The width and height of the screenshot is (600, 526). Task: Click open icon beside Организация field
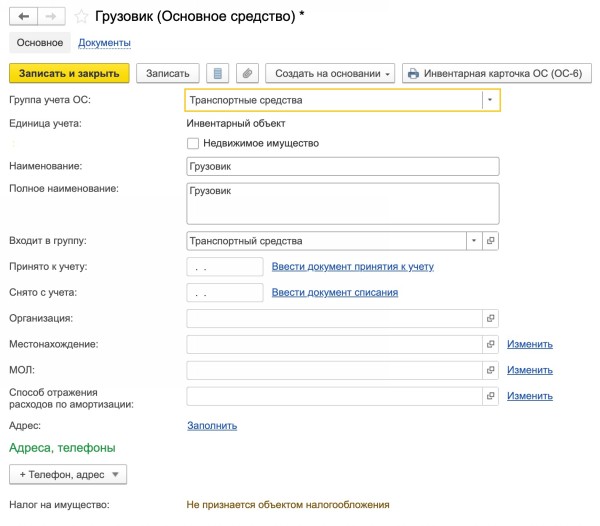[x=491, y=318]
